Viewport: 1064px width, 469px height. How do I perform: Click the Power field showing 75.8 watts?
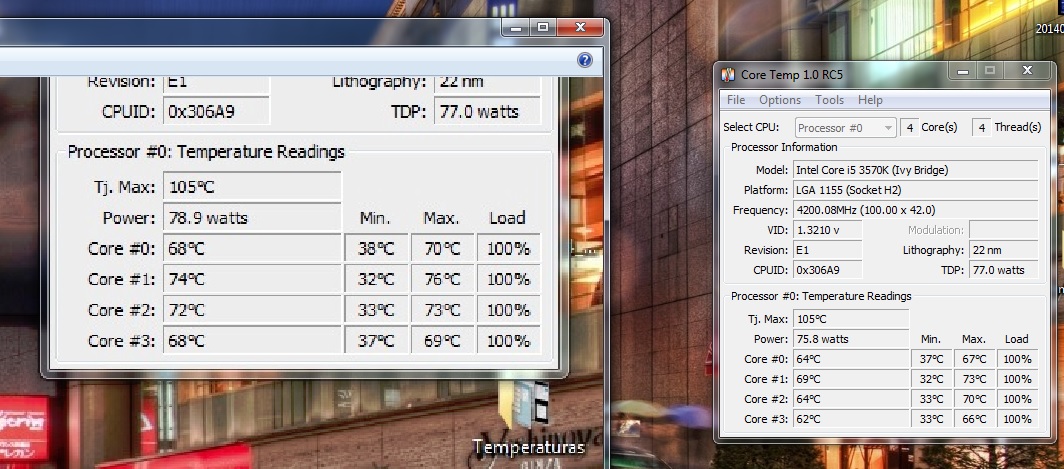click(x=851, y=339)
